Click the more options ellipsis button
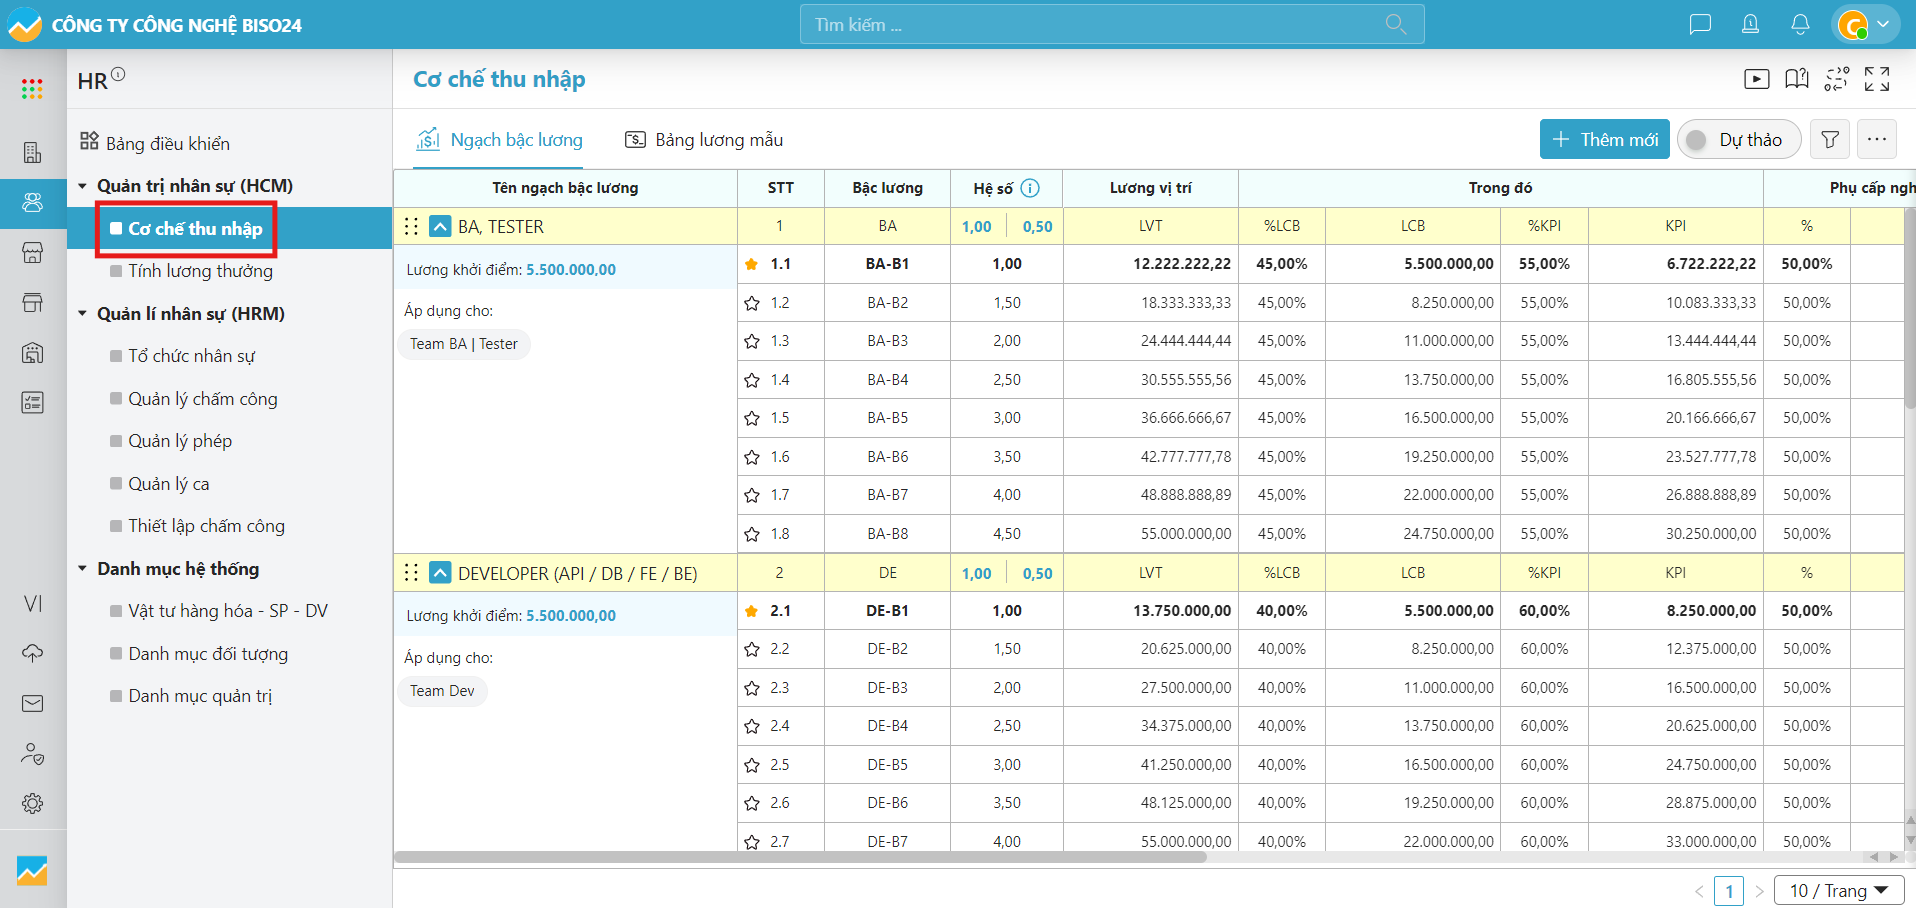 pyautogui.click(x=1876, y=140)
